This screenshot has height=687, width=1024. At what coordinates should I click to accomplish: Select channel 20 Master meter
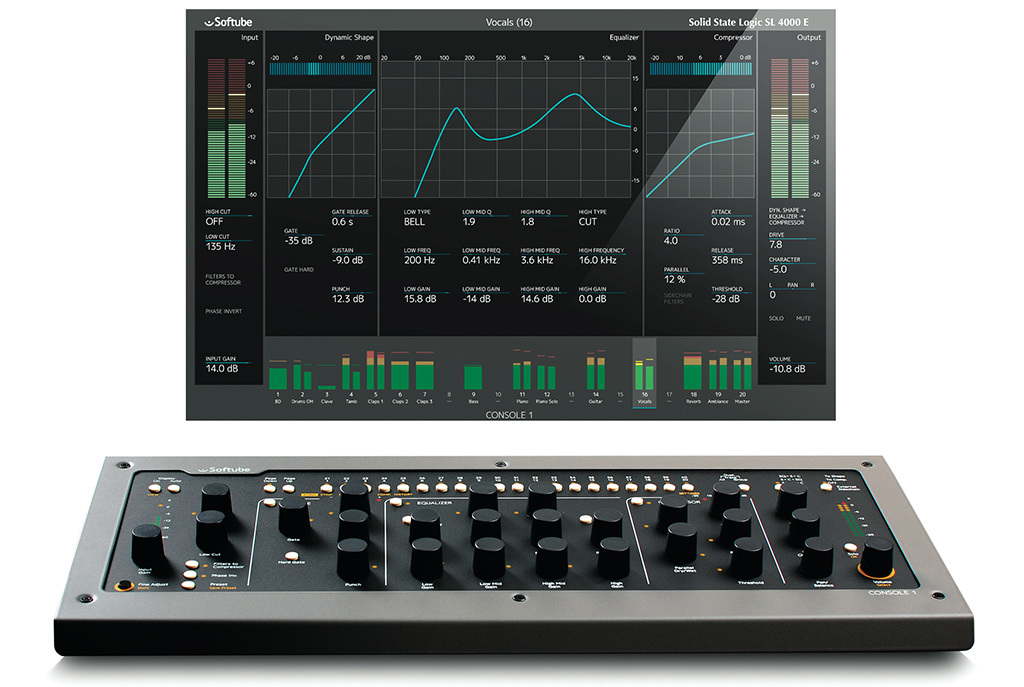pos(742,378)
